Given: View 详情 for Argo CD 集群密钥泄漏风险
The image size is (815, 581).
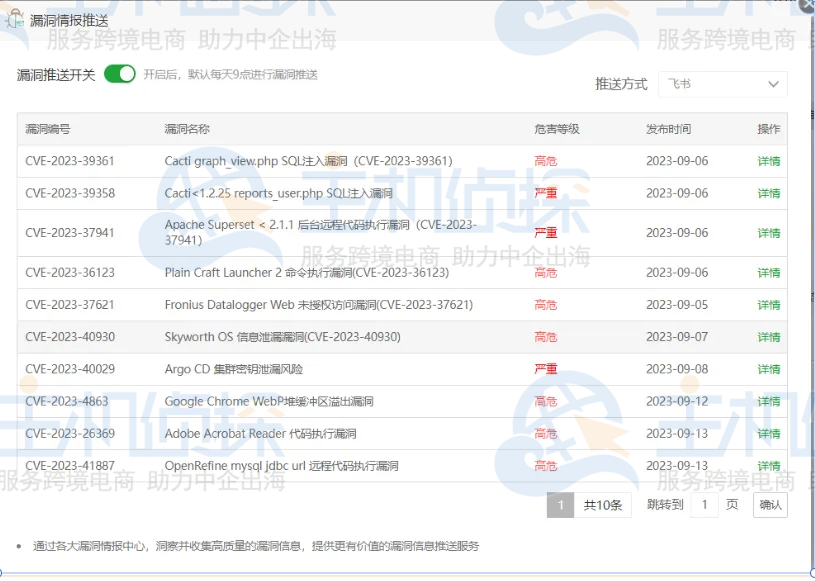Looking at the screenshot, I should tap(771, 369).
